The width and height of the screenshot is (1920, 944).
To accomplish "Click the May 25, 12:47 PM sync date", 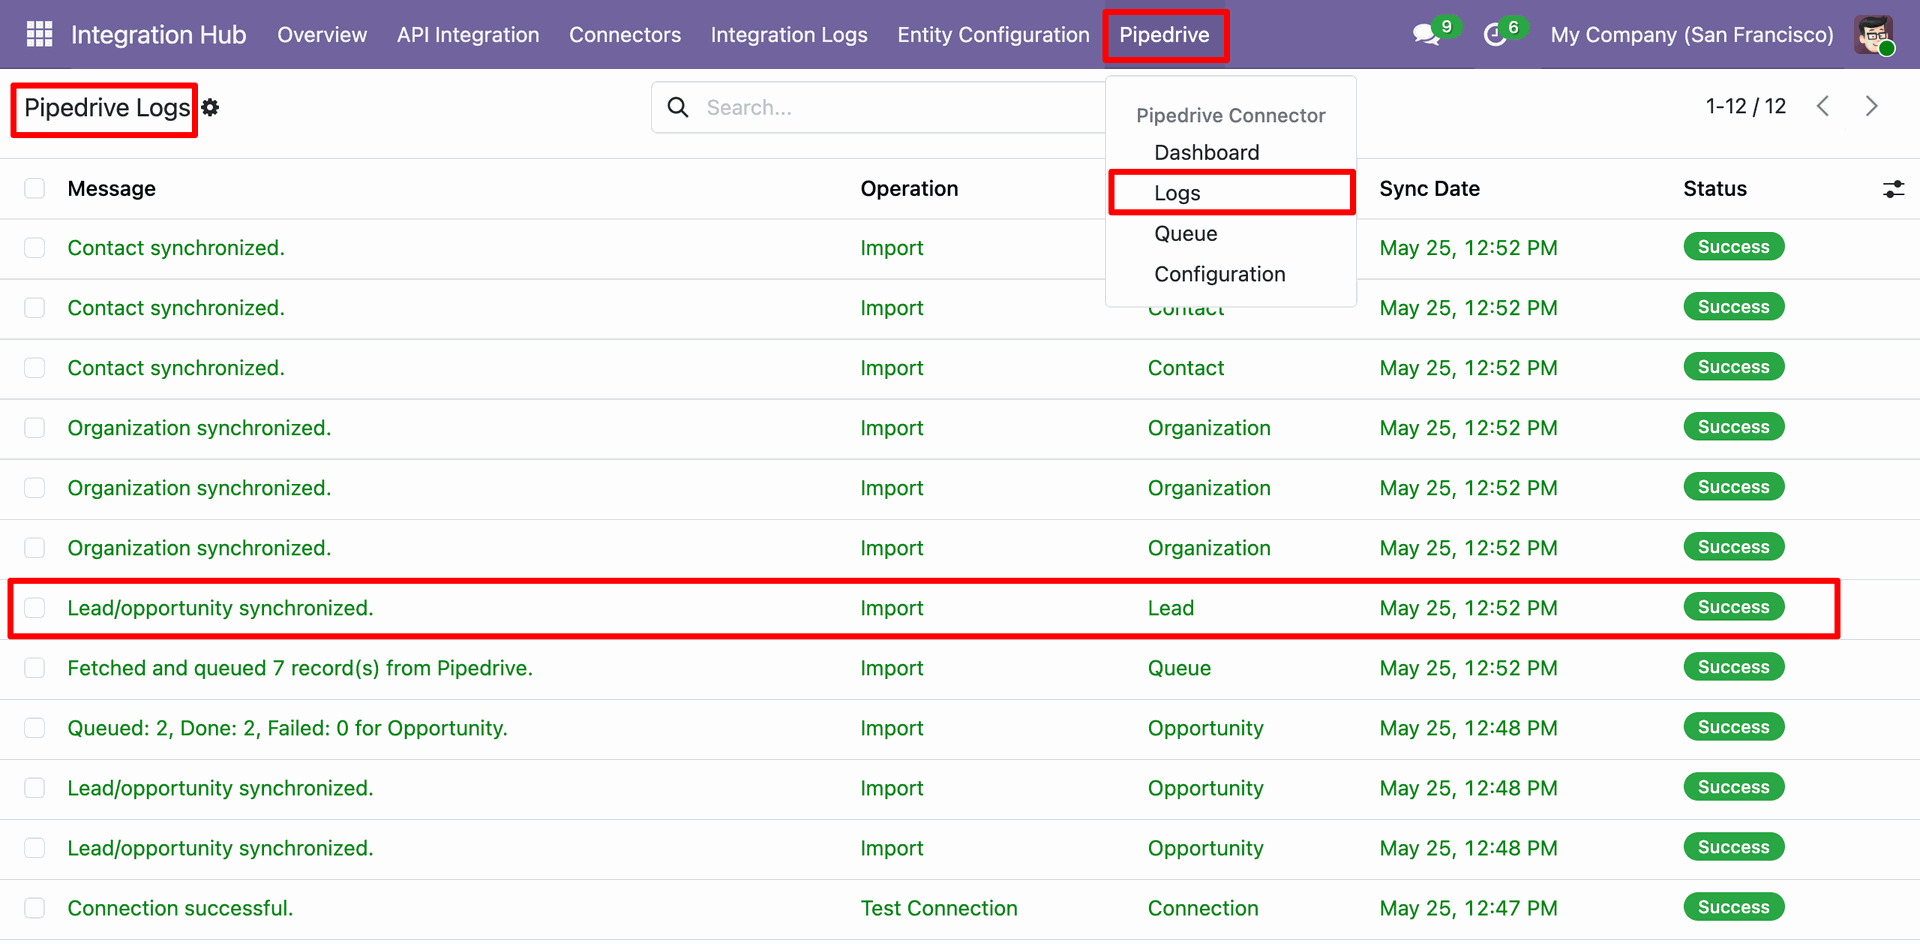I will pos(1468,908).
